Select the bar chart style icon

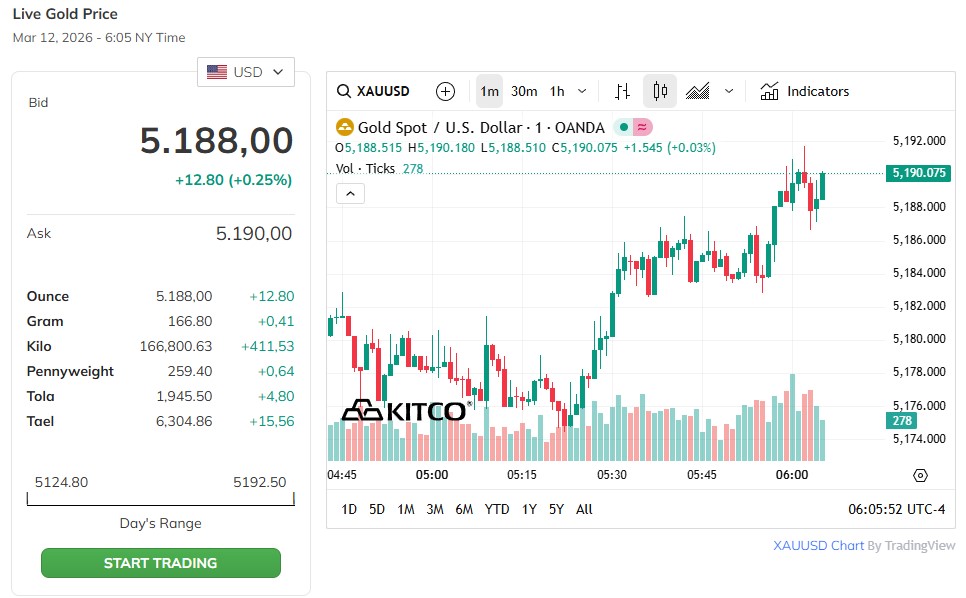pos(622,91)
